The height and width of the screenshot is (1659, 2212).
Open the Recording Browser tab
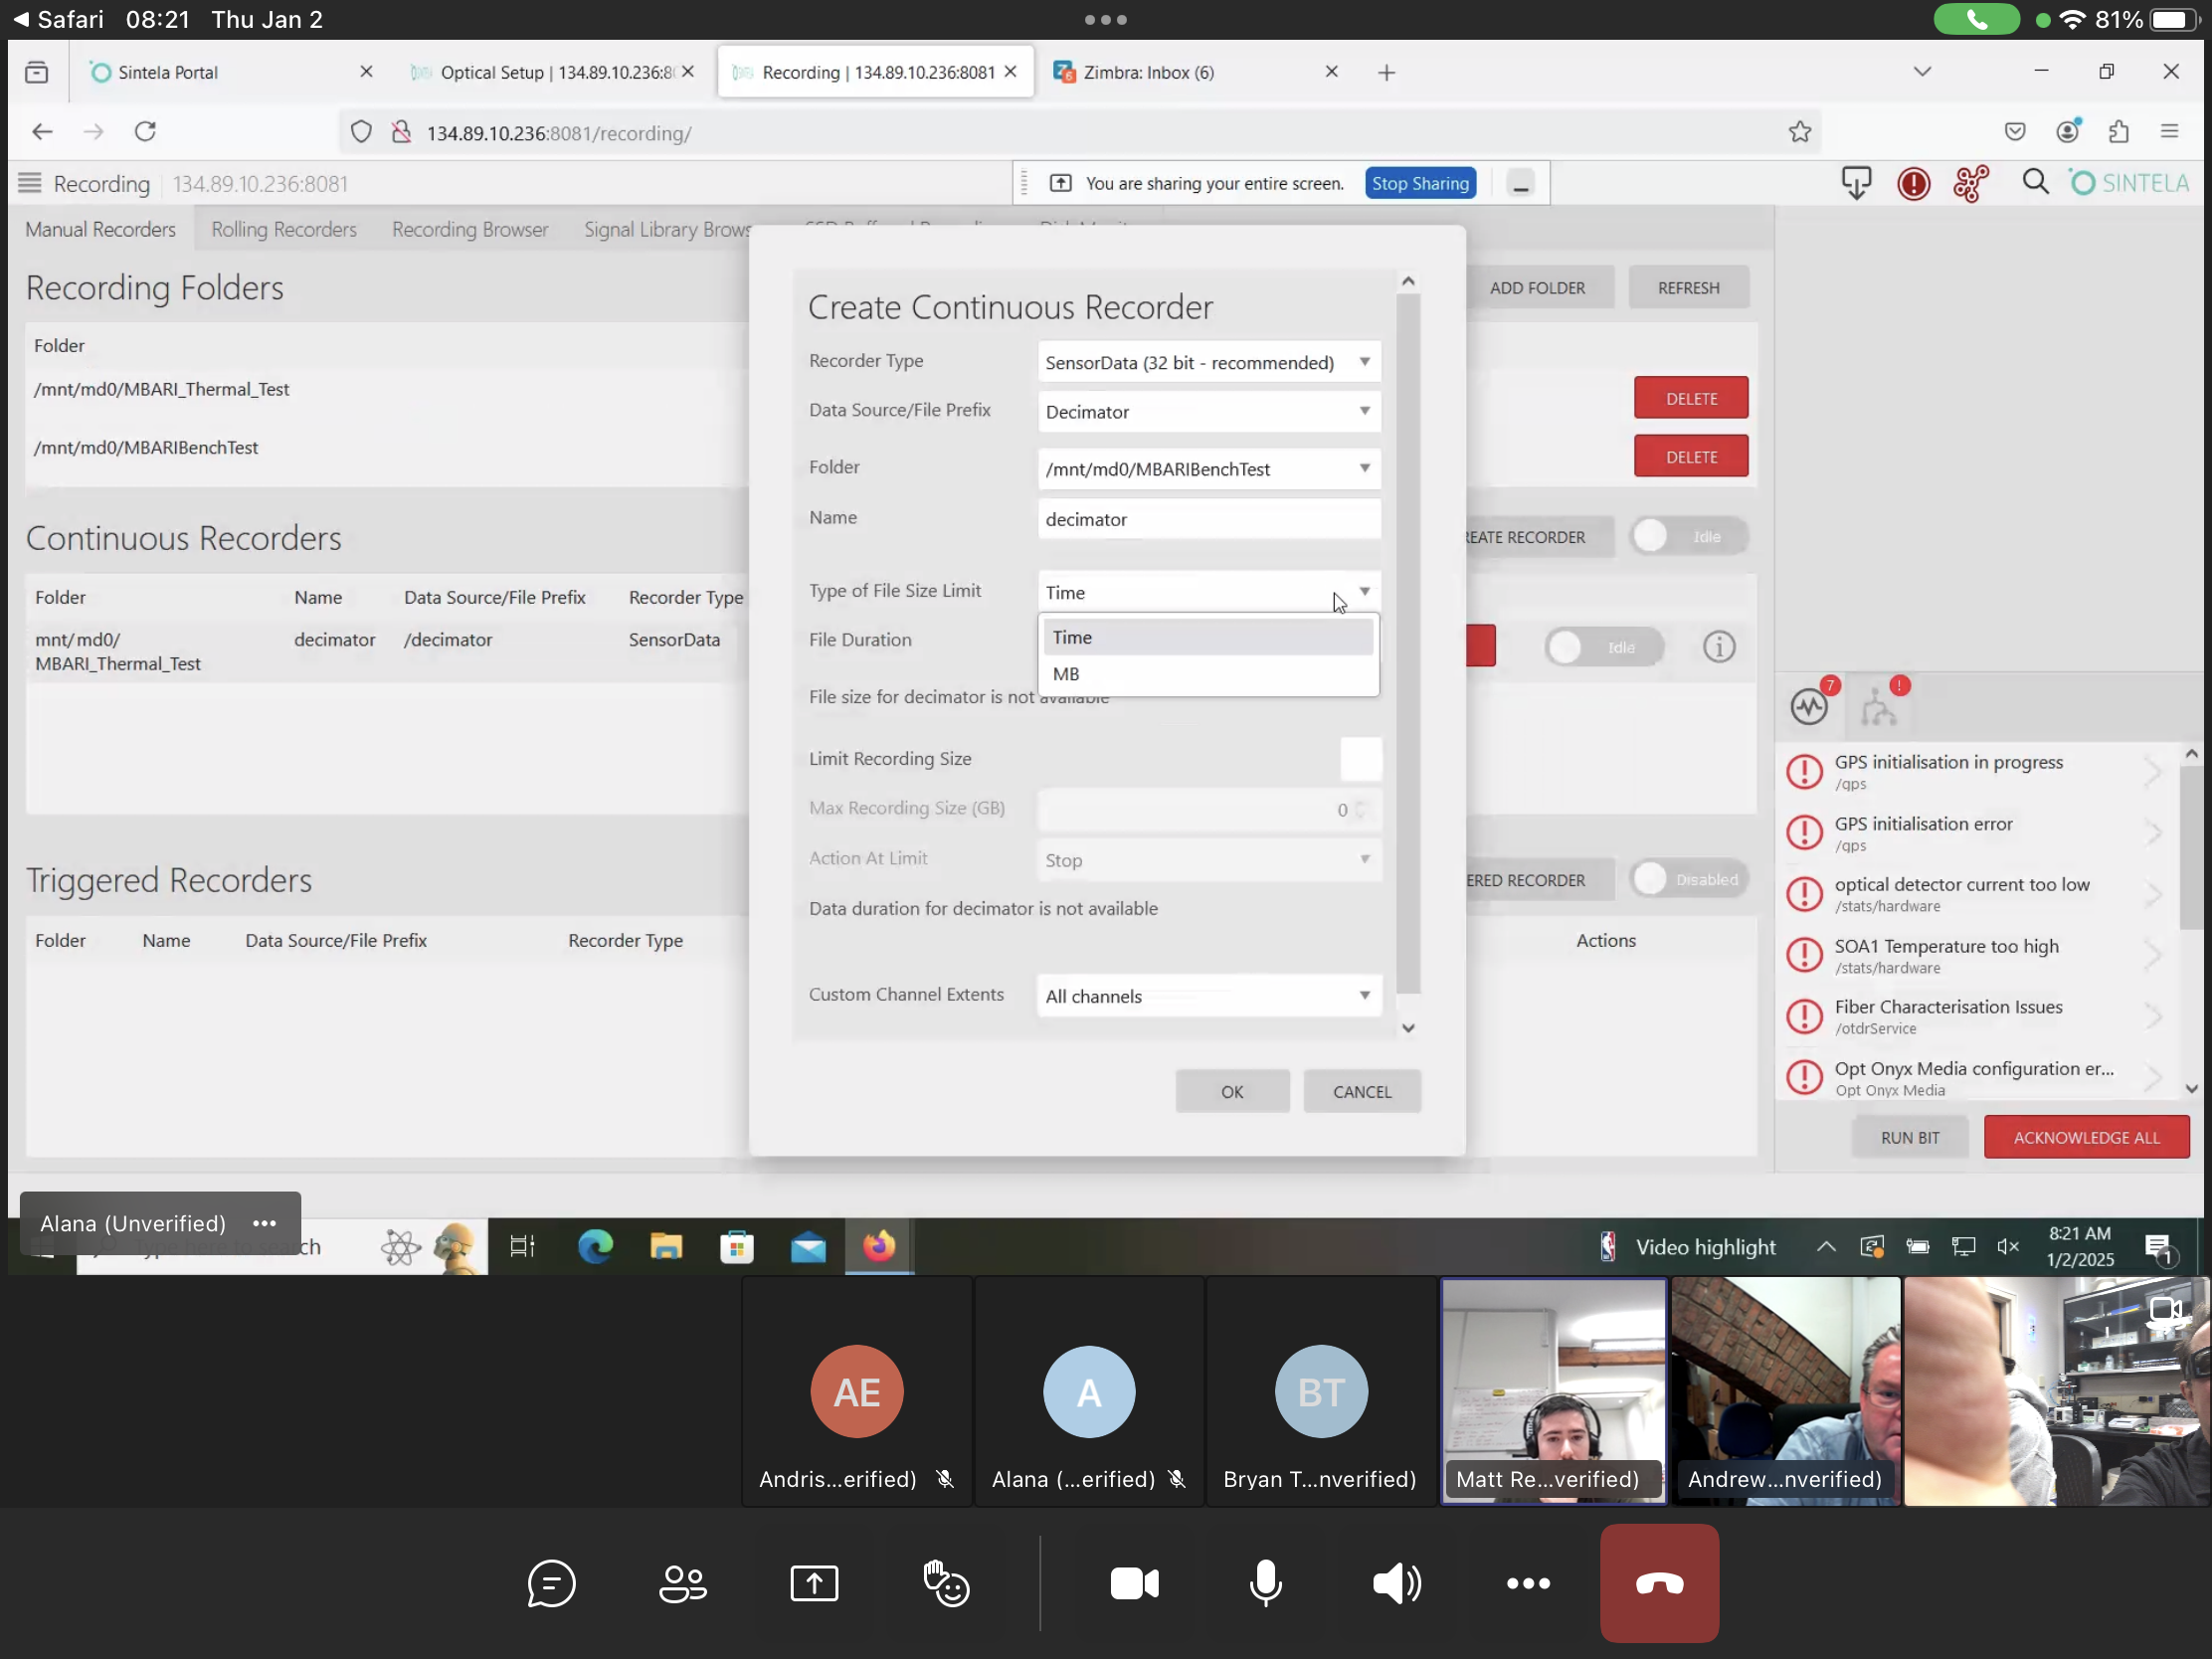click(x=470, y=229)
